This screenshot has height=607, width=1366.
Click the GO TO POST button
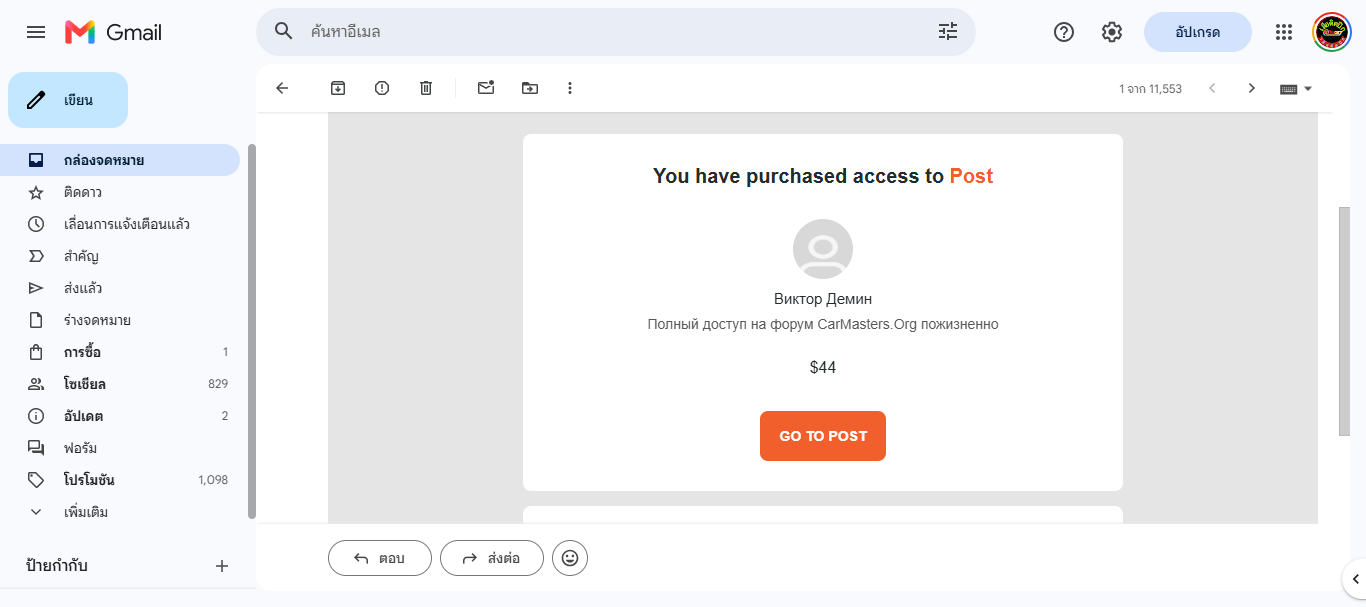pos(823,436)
